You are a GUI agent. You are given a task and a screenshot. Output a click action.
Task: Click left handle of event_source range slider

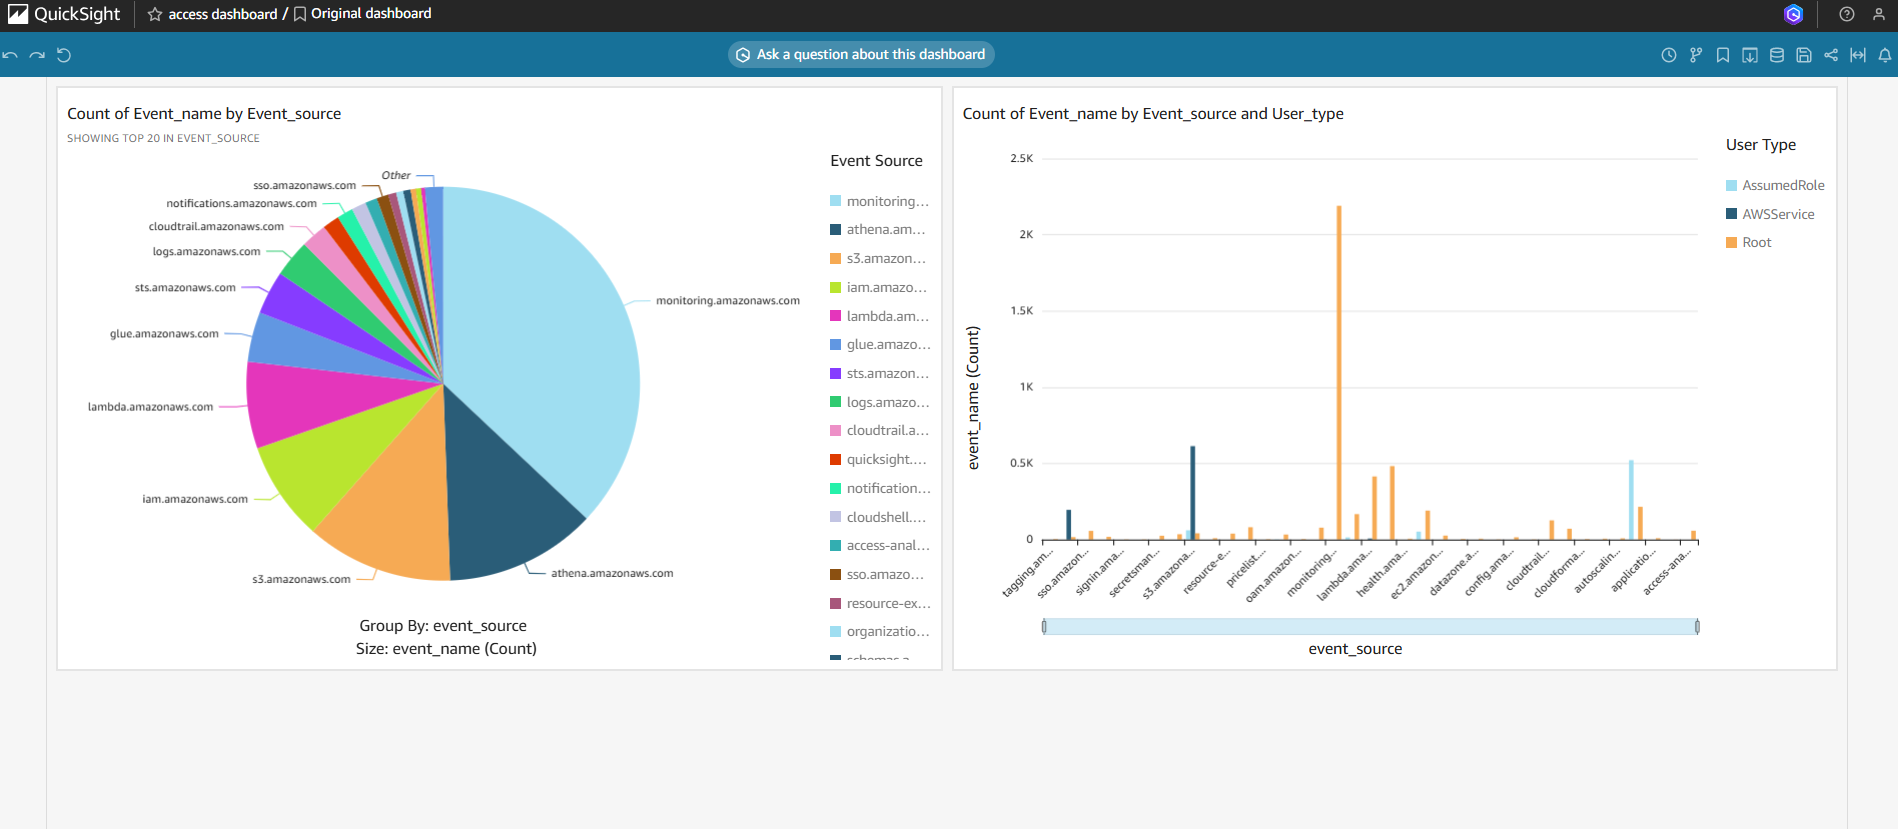click(x=1044, y=626)
